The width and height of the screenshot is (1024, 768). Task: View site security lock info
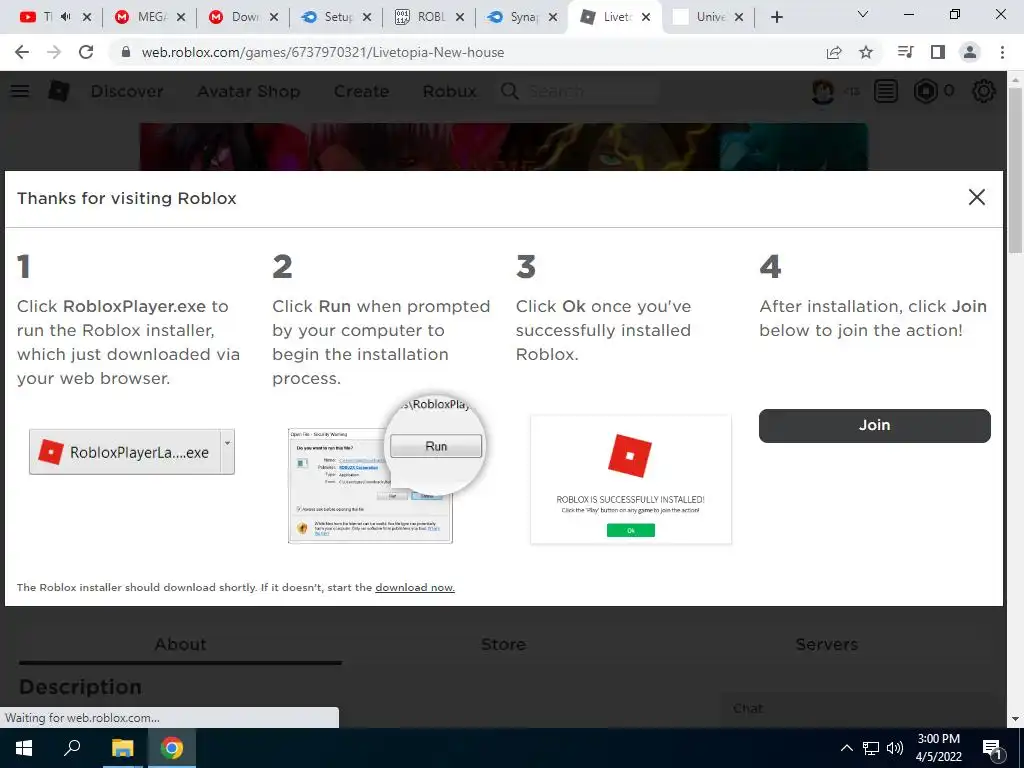click(x=126, y=52)
